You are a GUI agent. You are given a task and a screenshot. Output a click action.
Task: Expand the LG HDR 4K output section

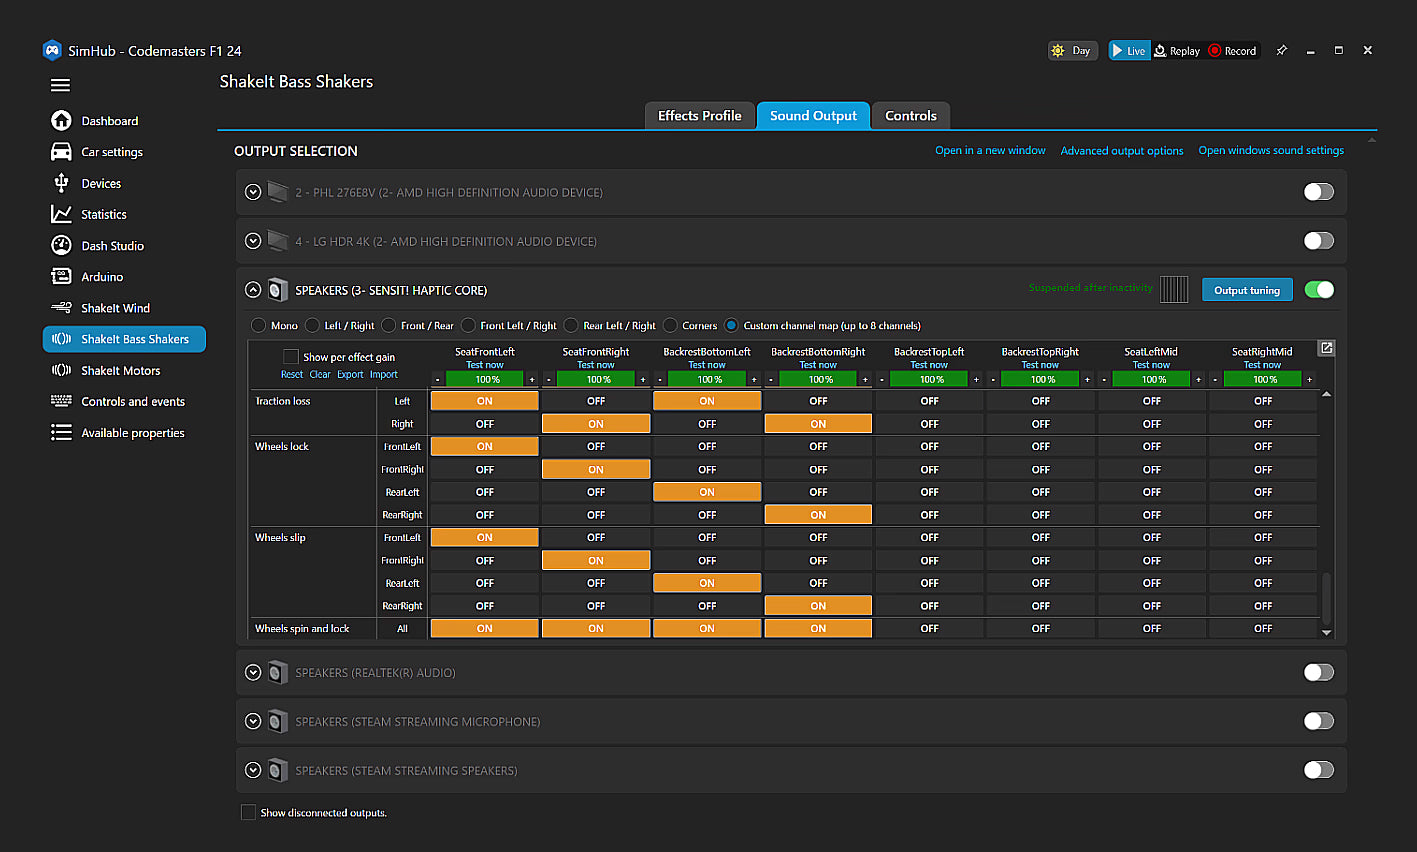pos(253,241)
